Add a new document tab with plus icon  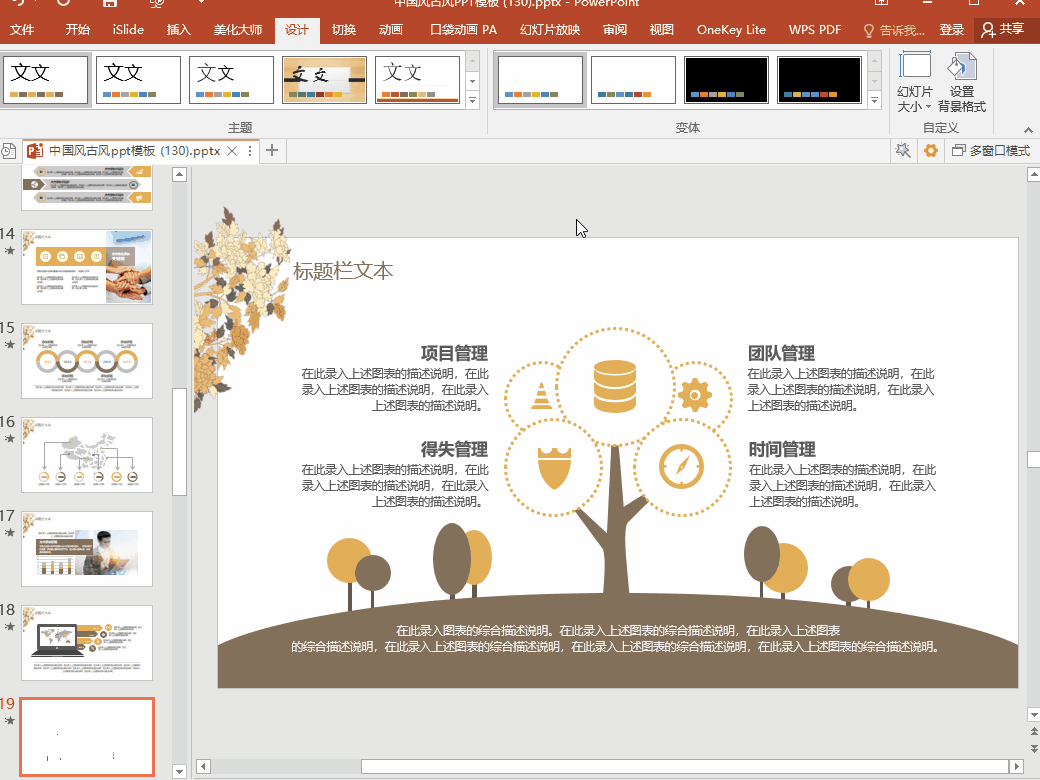[272, 151]
